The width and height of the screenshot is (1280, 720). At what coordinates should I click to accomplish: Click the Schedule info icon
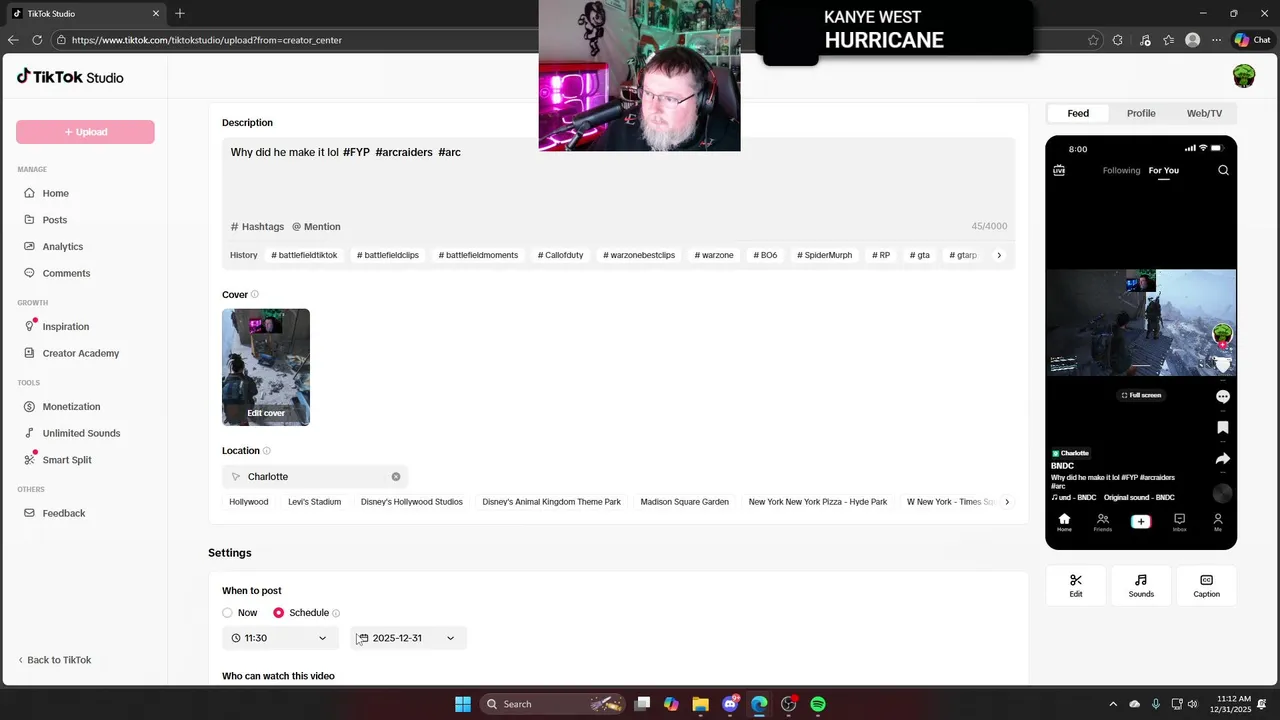[336, 613]
